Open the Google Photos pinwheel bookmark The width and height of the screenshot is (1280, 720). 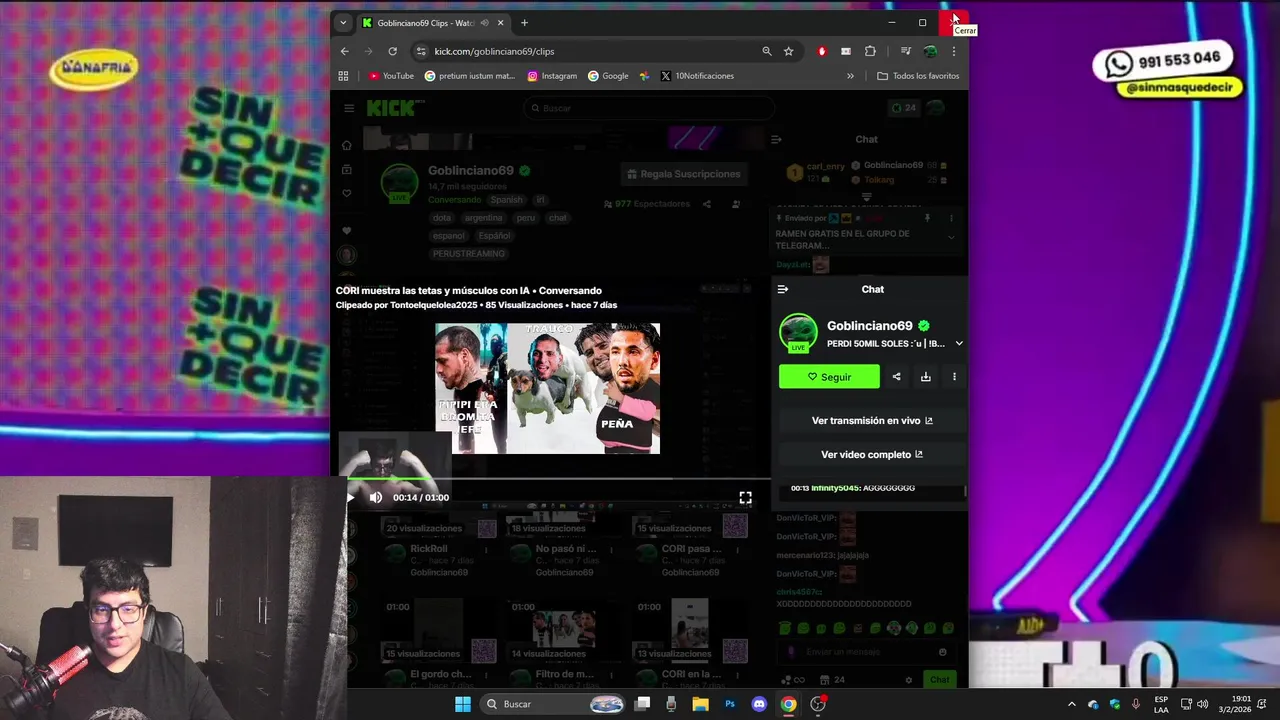(x=645, y=76)
